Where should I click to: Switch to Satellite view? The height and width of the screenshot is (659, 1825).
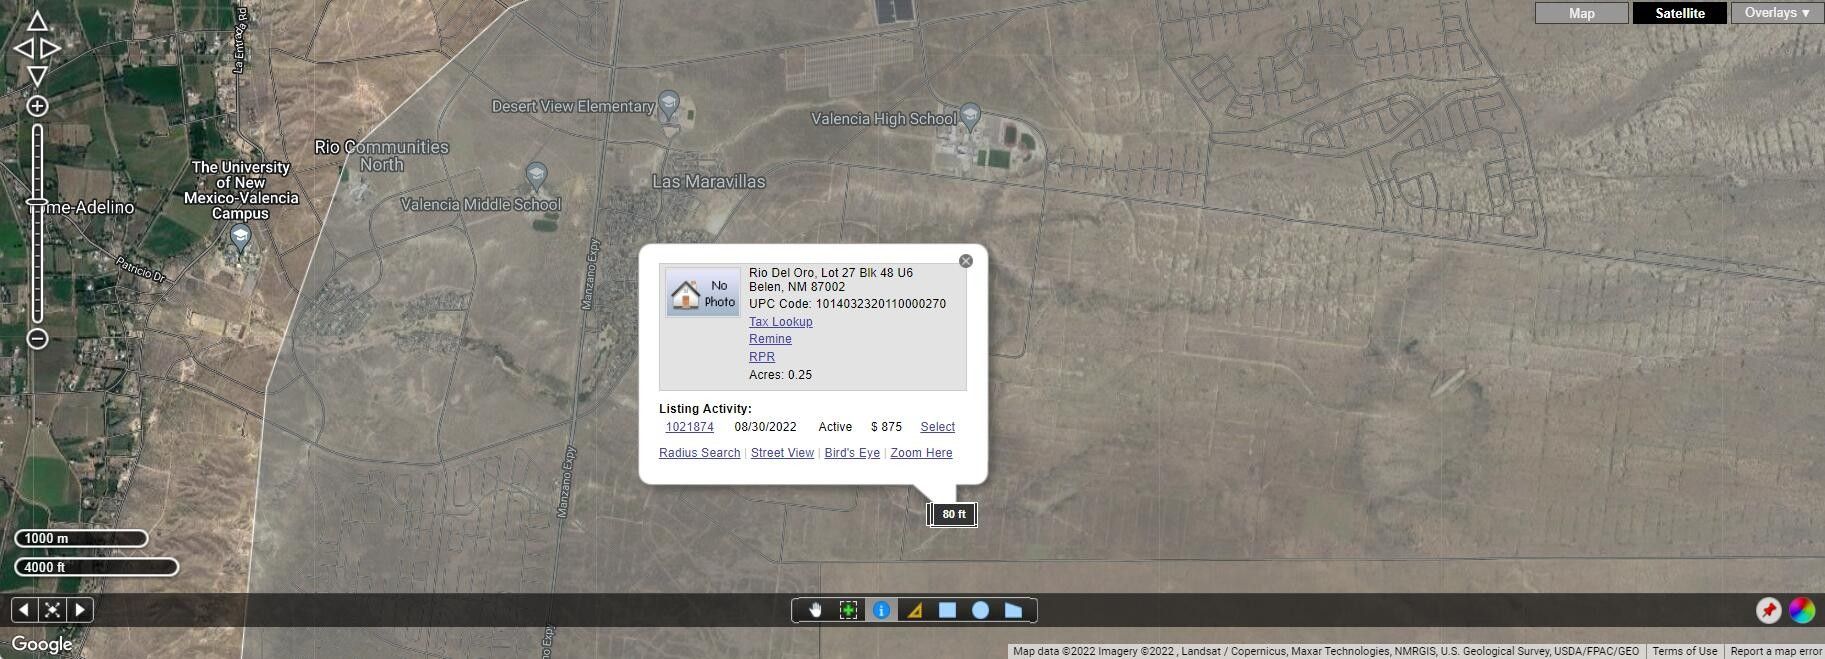[1679, 13]
